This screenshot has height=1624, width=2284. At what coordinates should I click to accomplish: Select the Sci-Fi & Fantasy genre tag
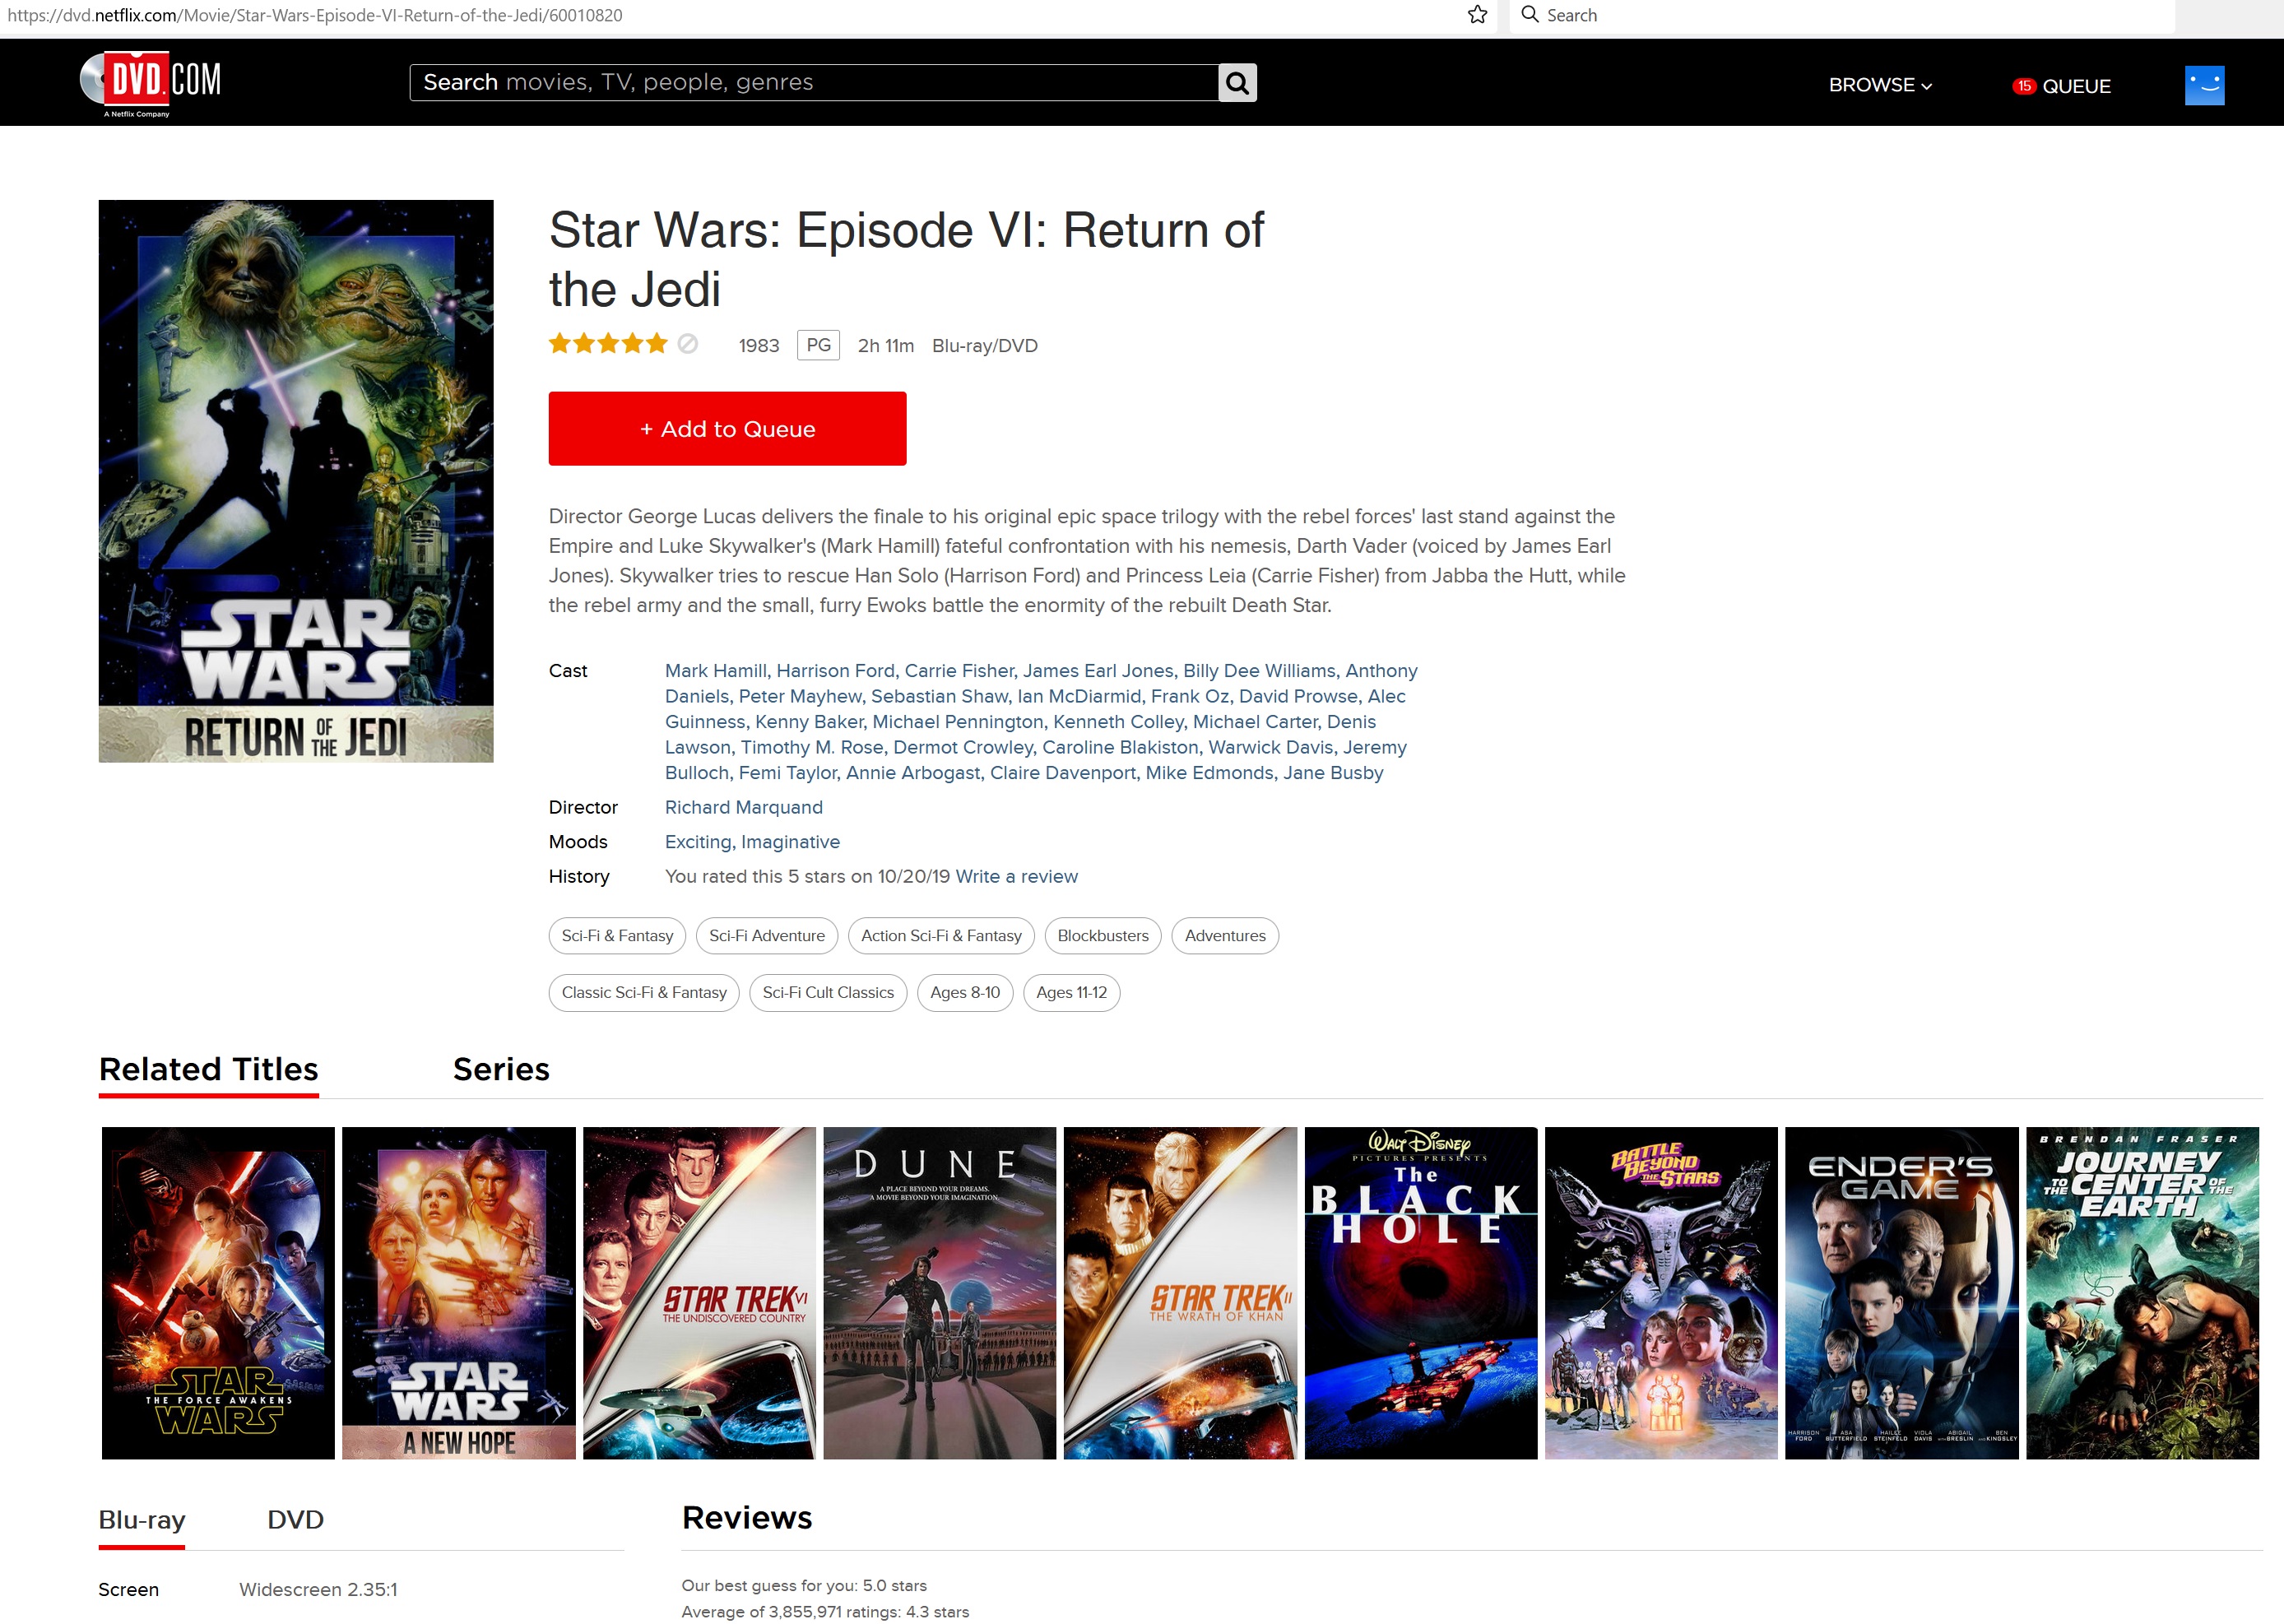coord(617,936)
